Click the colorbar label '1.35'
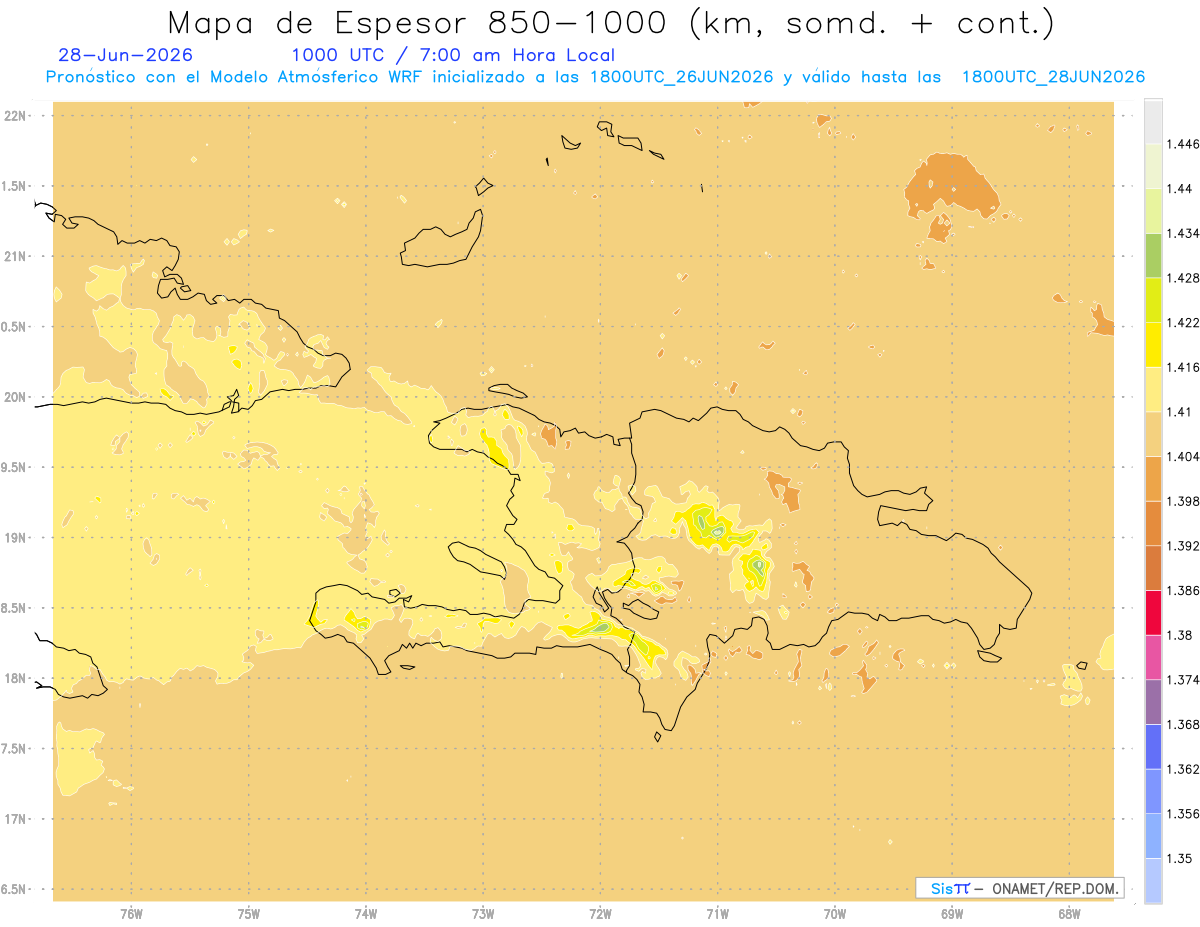1200x927 pixels. 1179,858
